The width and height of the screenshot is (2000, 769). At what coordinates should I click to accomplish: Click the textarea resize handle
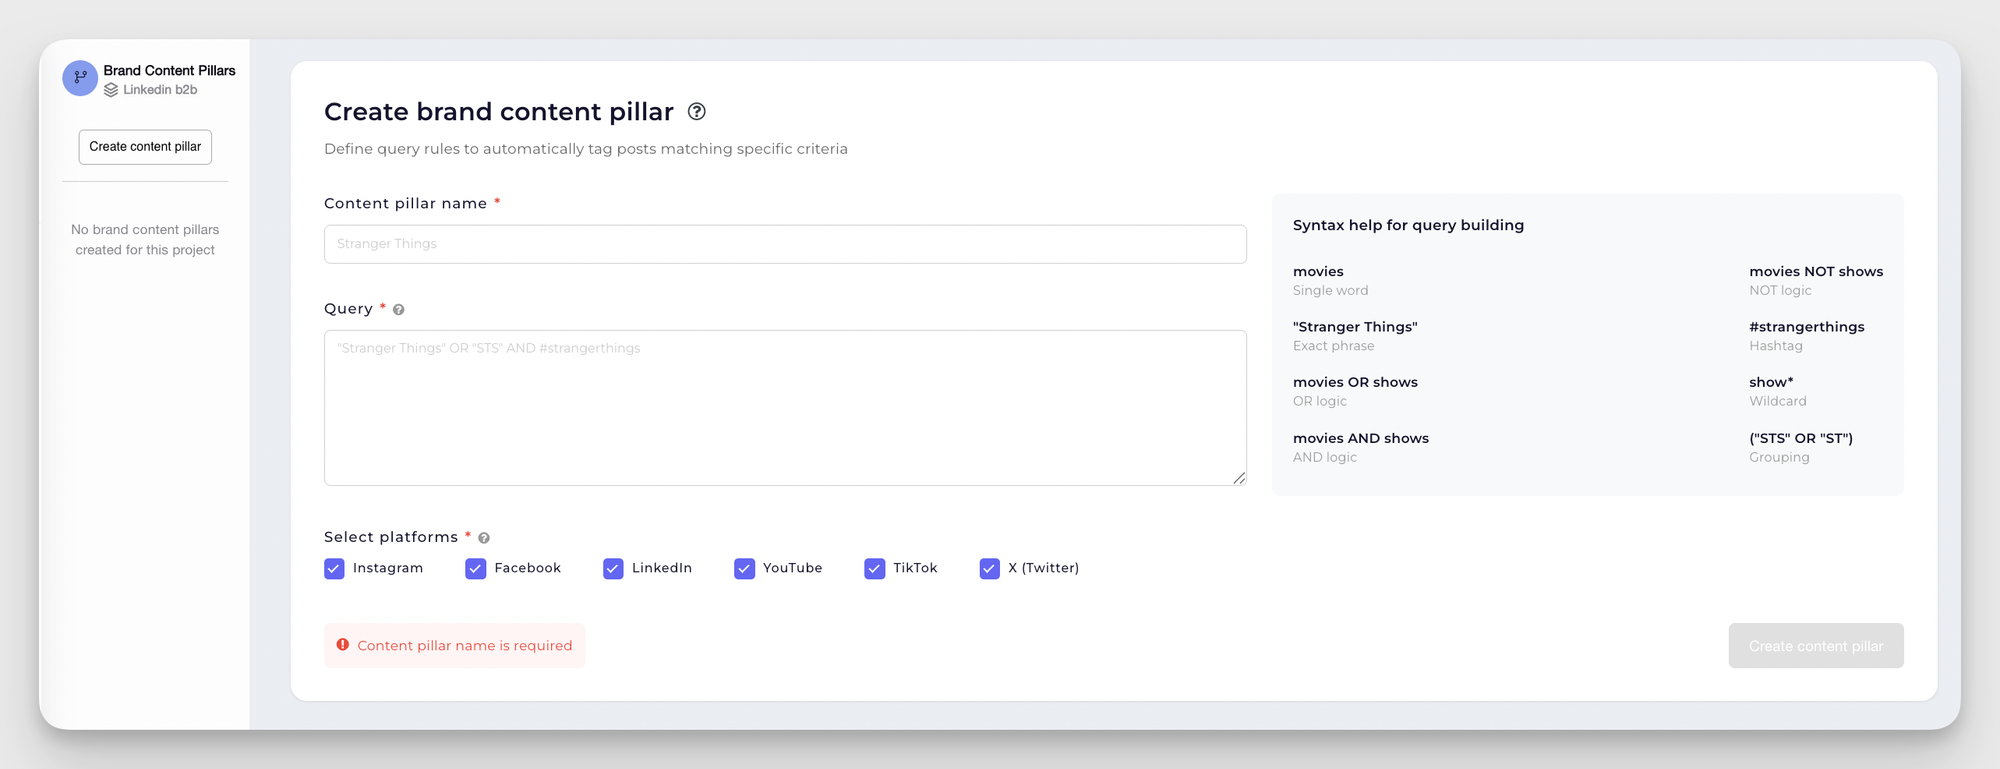click(1240, 477)
